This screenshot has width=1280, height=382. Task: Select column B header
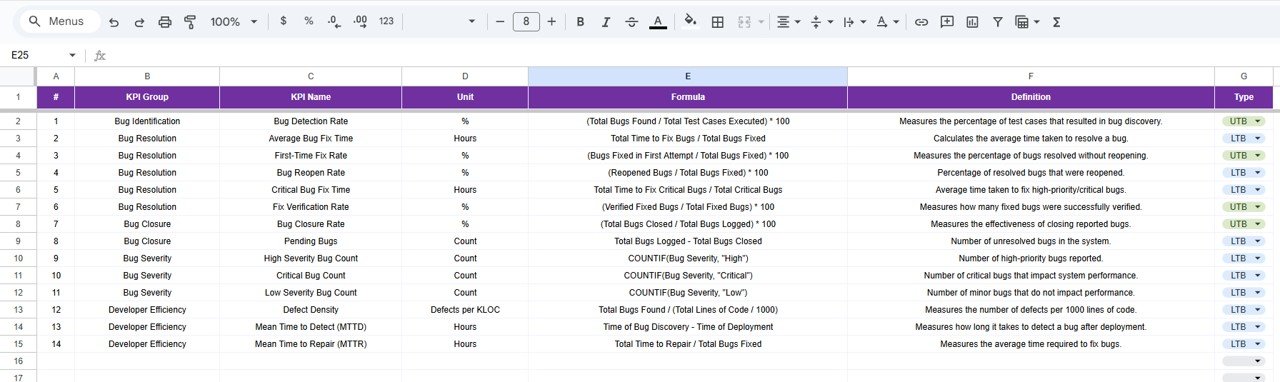147,76
